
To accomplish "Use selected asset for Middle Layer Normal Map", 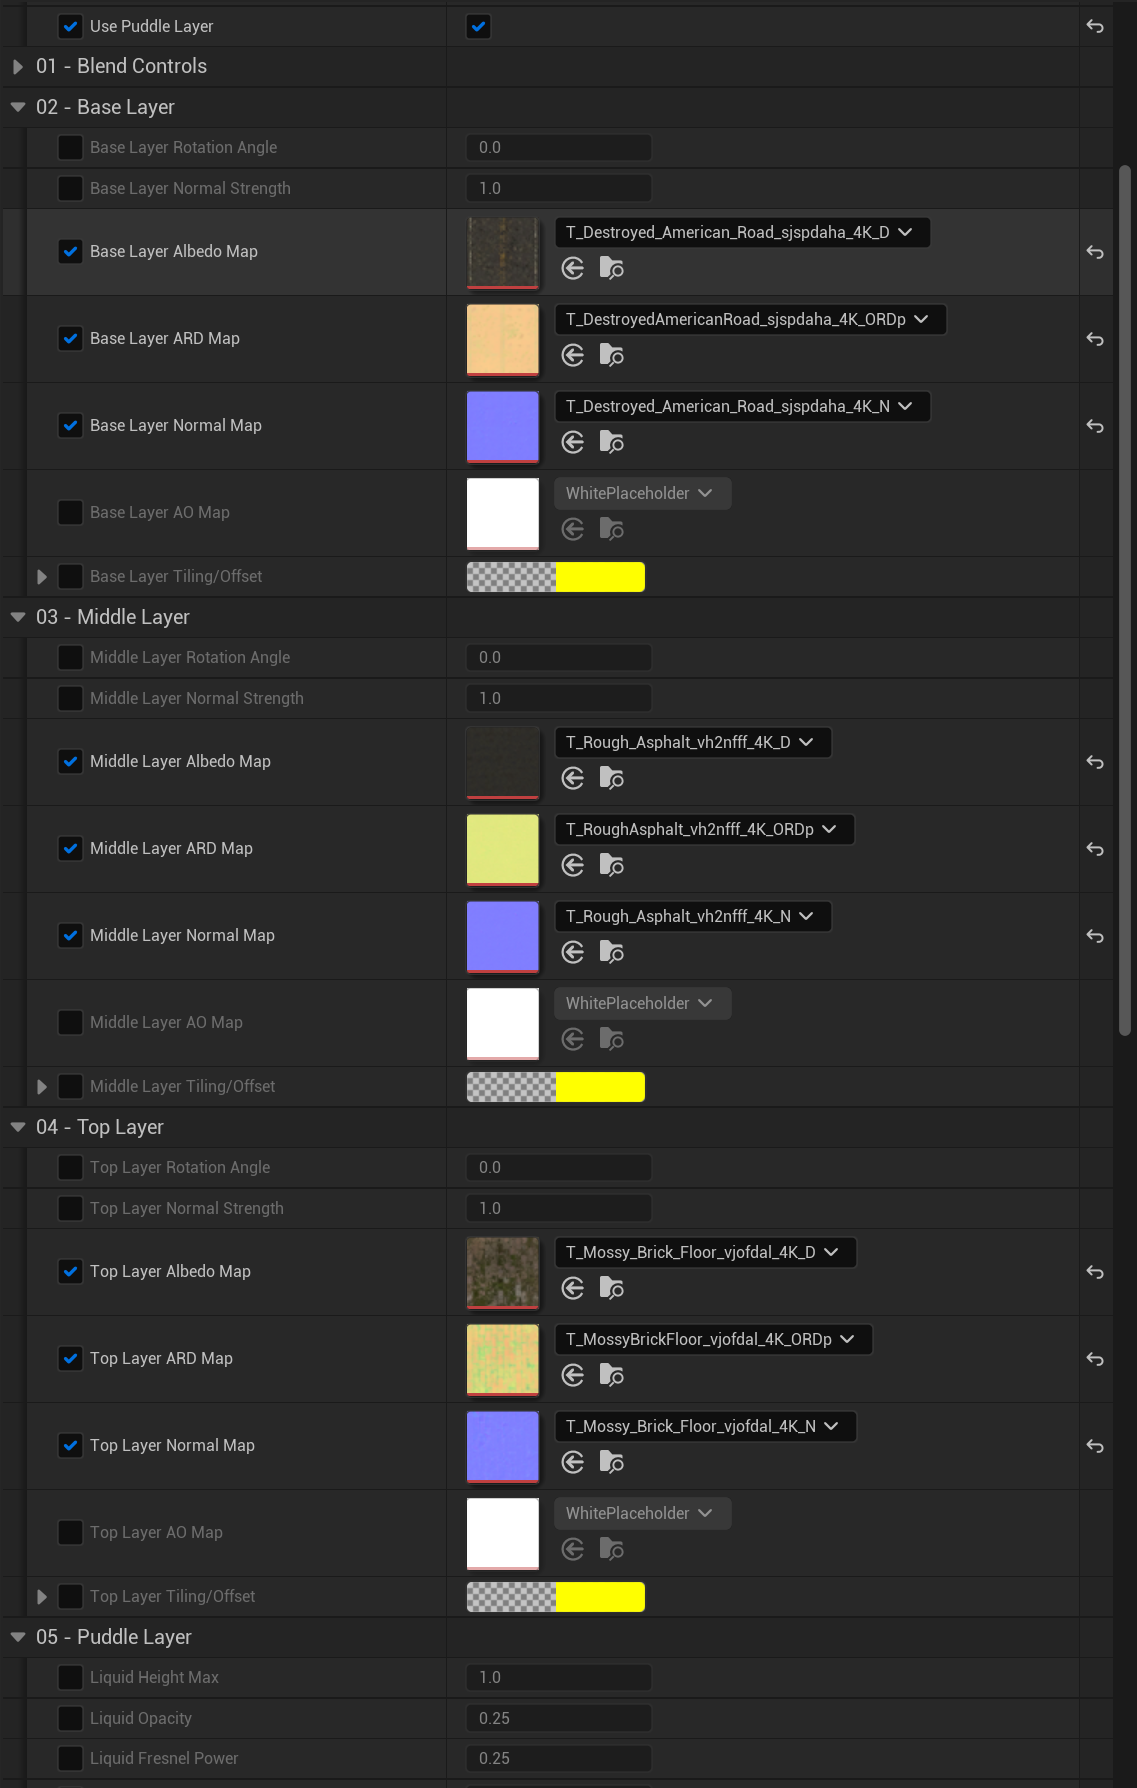I will pyautogui.click(x=573, y=952).
